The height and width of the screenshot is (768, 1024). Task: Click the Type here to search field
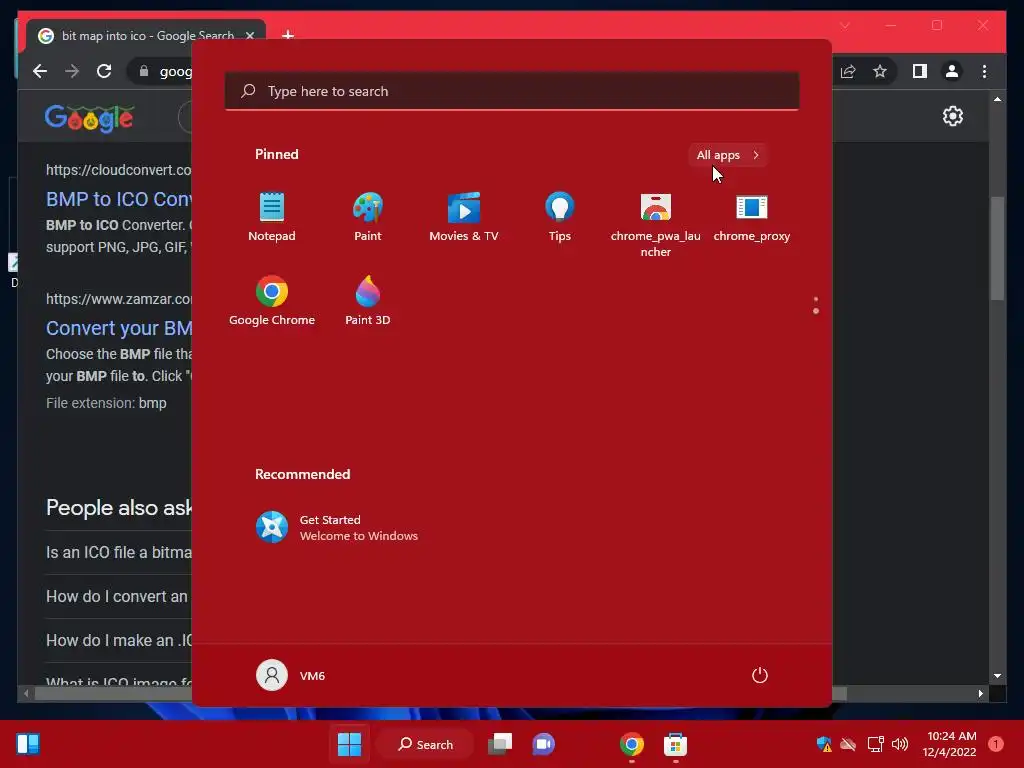pos(512,91)
